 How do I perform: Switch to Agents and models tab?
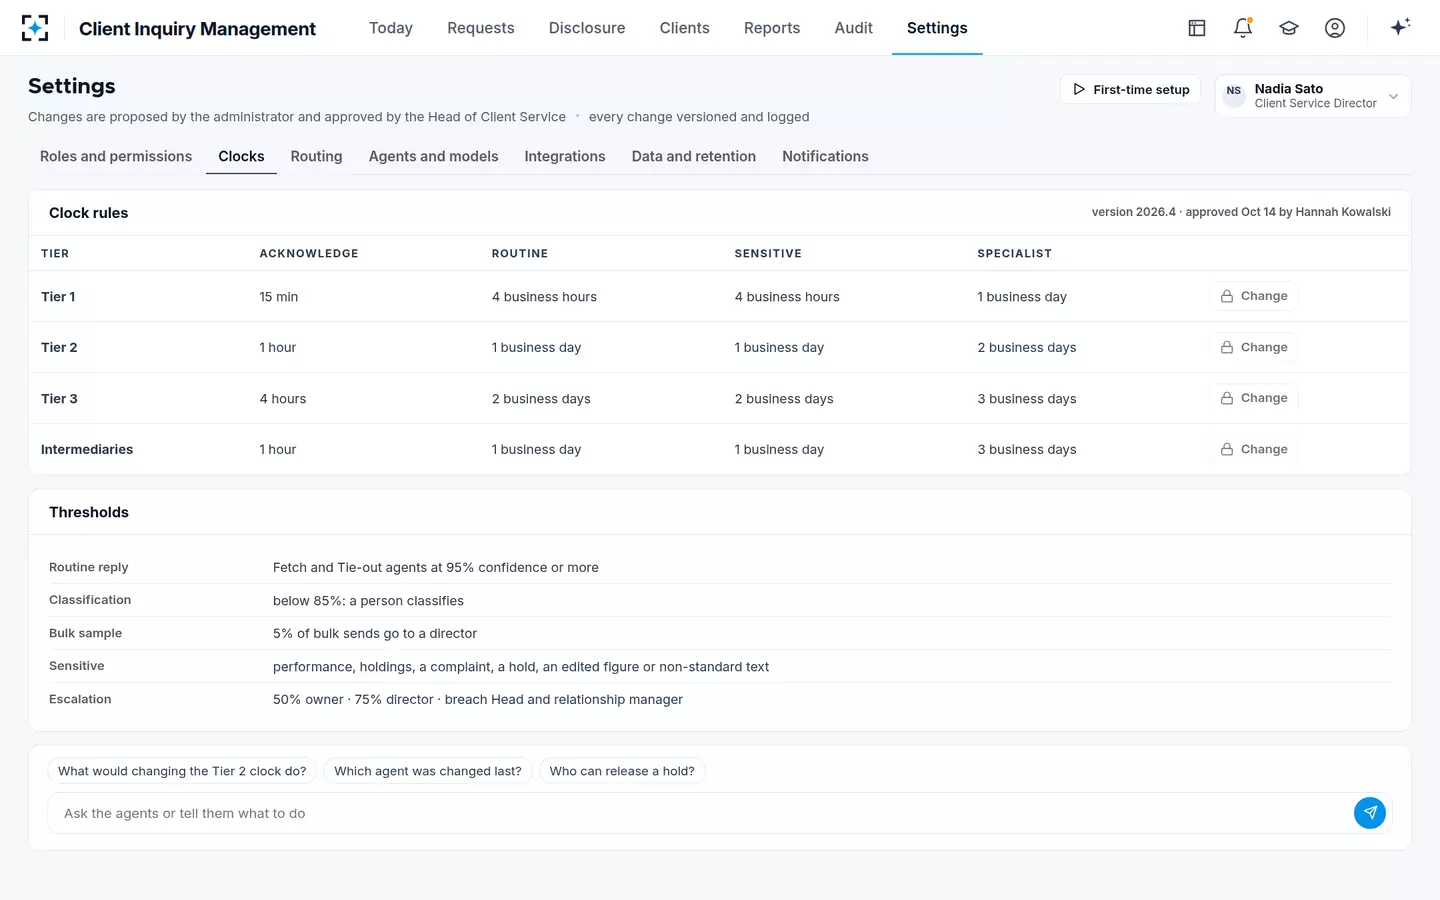433,156
